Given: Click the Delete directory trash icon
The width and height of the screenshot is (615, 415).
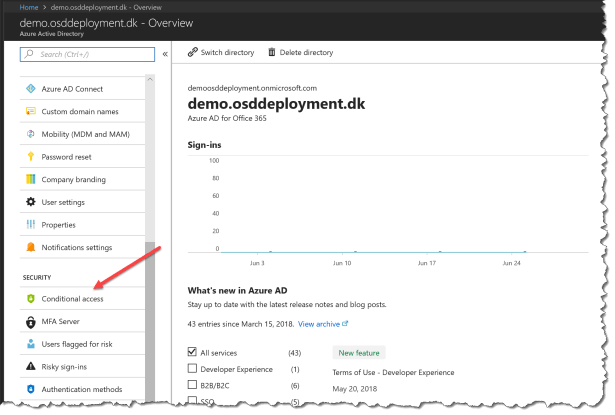Looking at the screenshot, I should click(x=271, y=52).
